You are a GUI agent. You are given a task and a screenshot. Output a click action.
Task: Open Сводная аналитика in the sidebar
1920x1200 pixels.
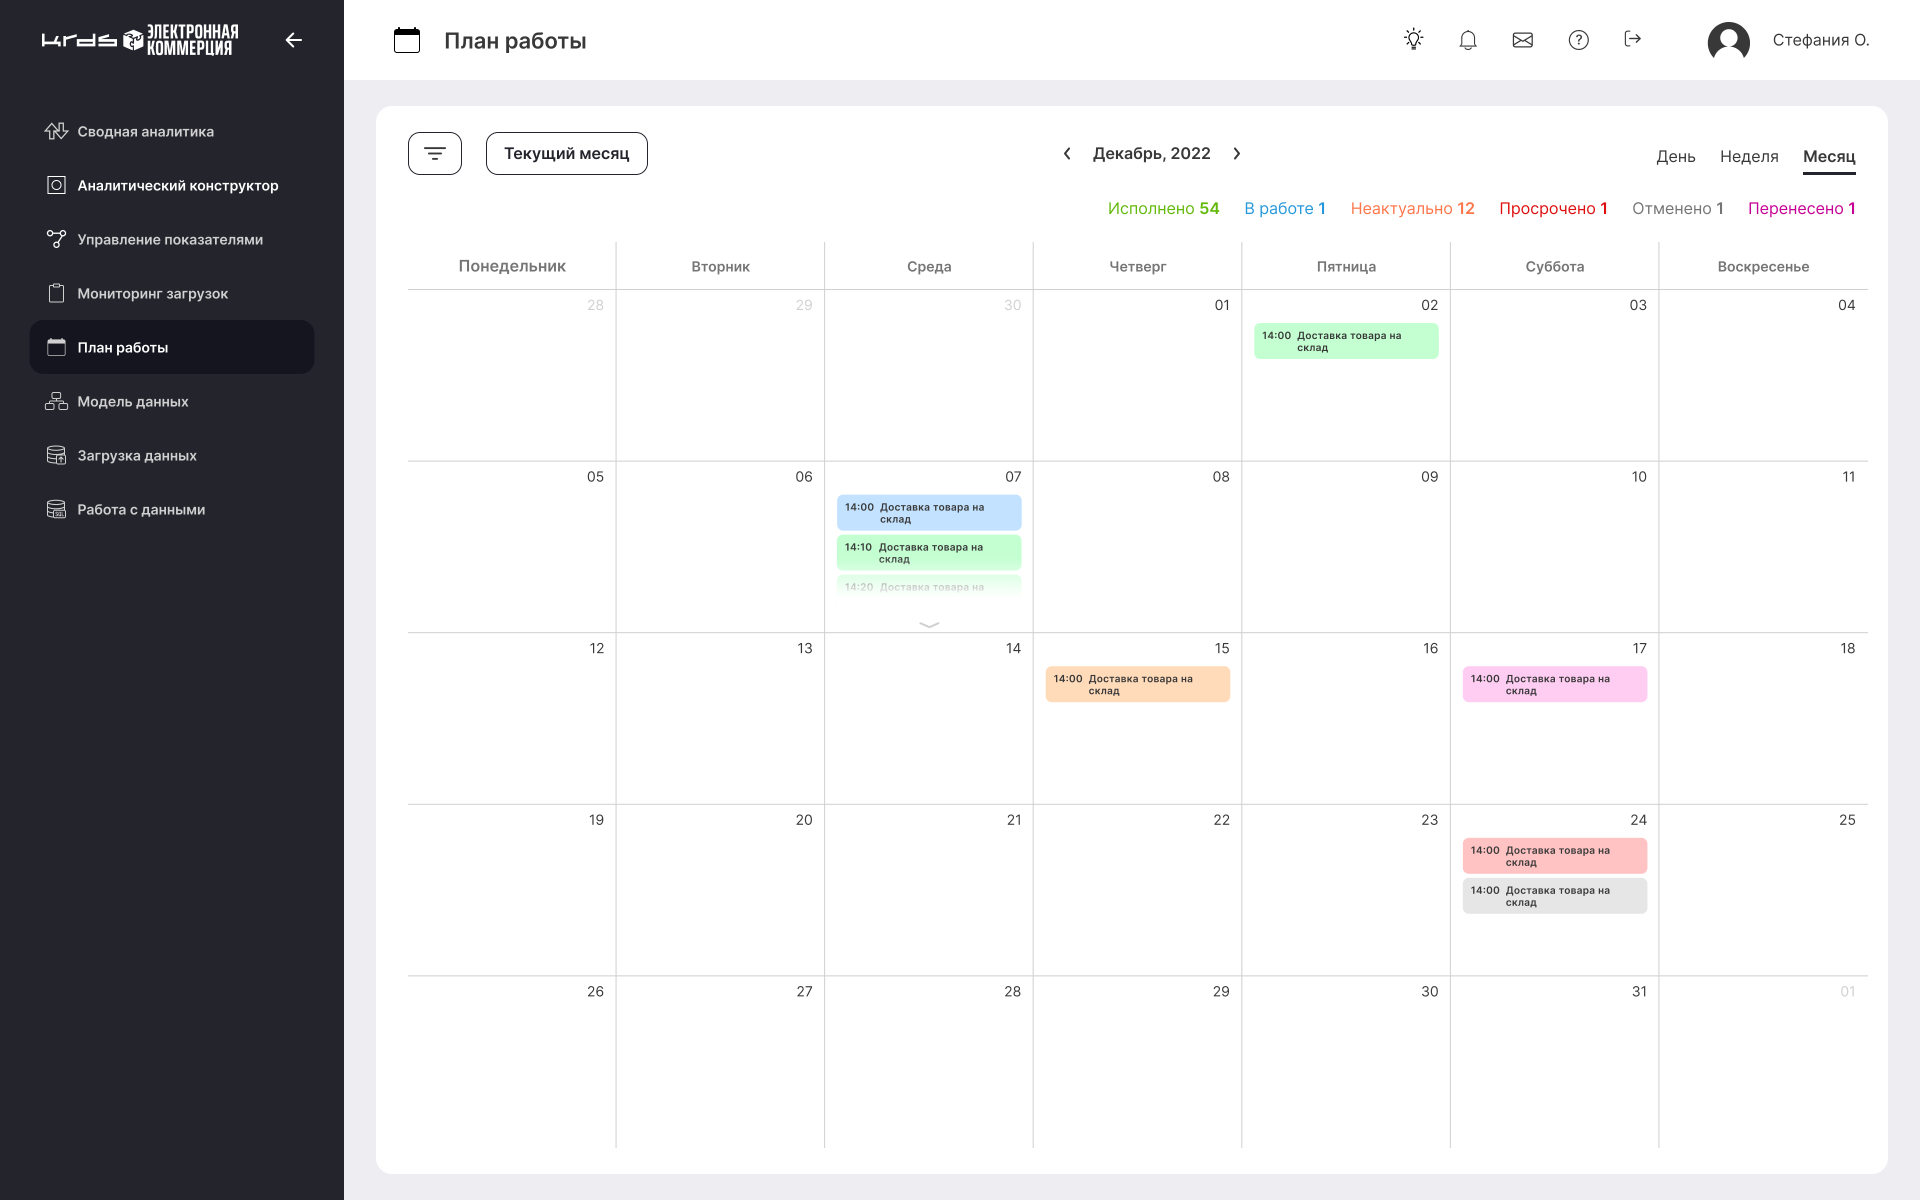point(145,131)
